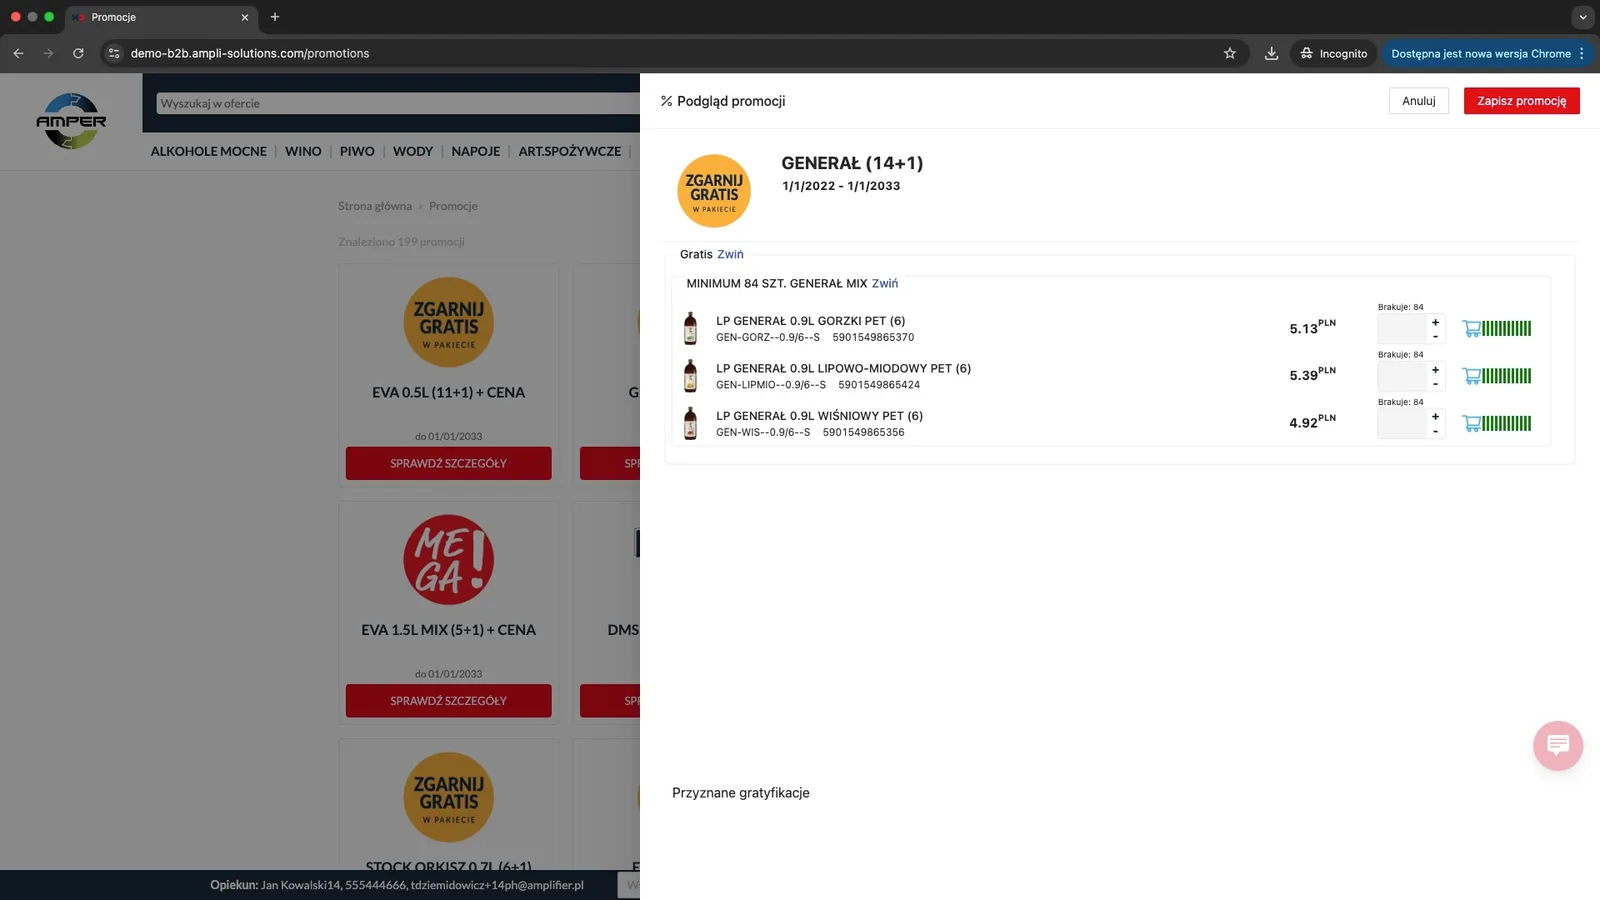This screenshot has height=900, width=1600.
Task: Click the Incognito indicator
Action: pyautogui.click(x=1334, y=53)
